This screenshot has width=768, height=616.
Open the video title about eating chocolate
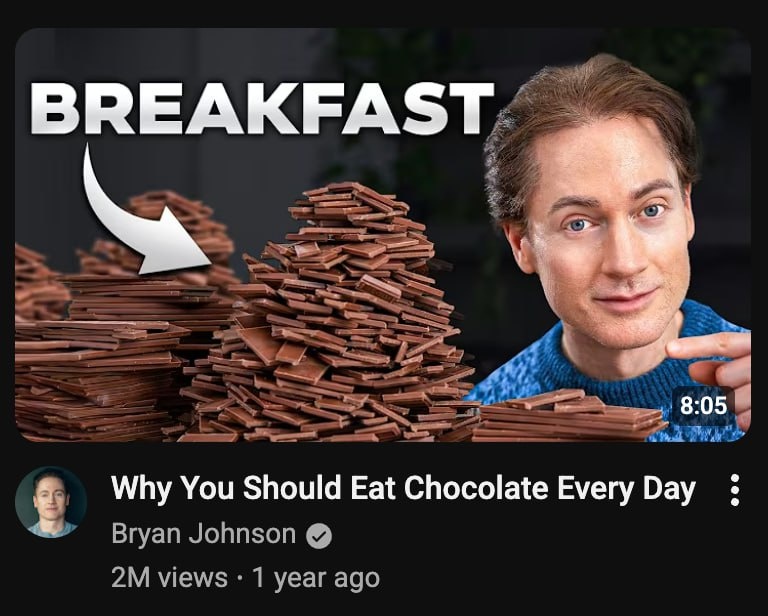403,488
